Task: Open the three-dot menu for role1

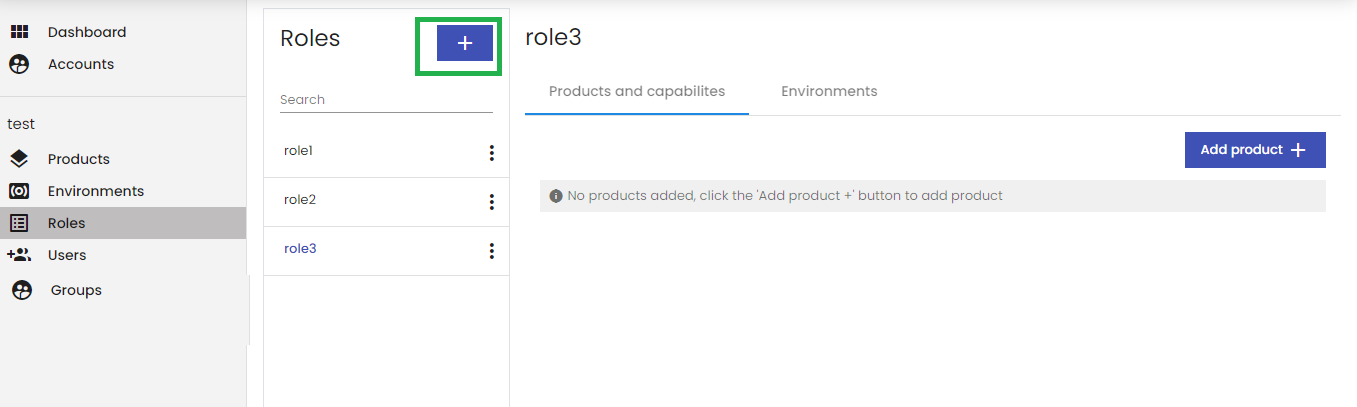Action: (491, 153)
